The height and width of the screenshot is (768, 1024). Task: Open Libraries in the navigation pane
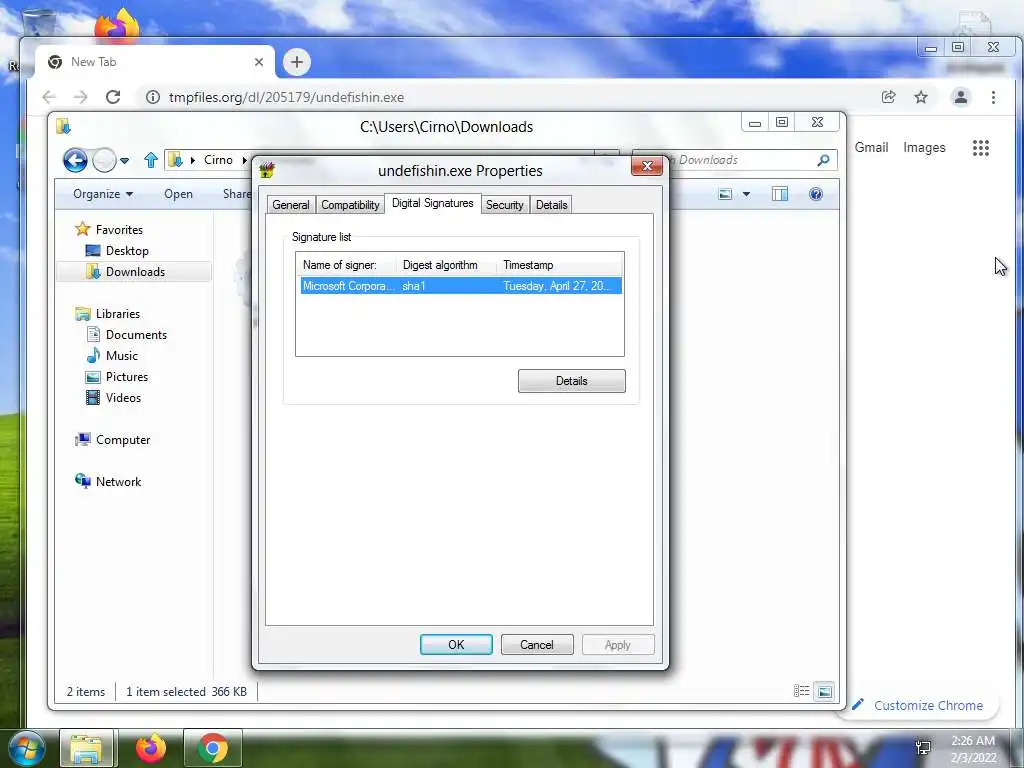pyautogui.click(x=108, y=313)
